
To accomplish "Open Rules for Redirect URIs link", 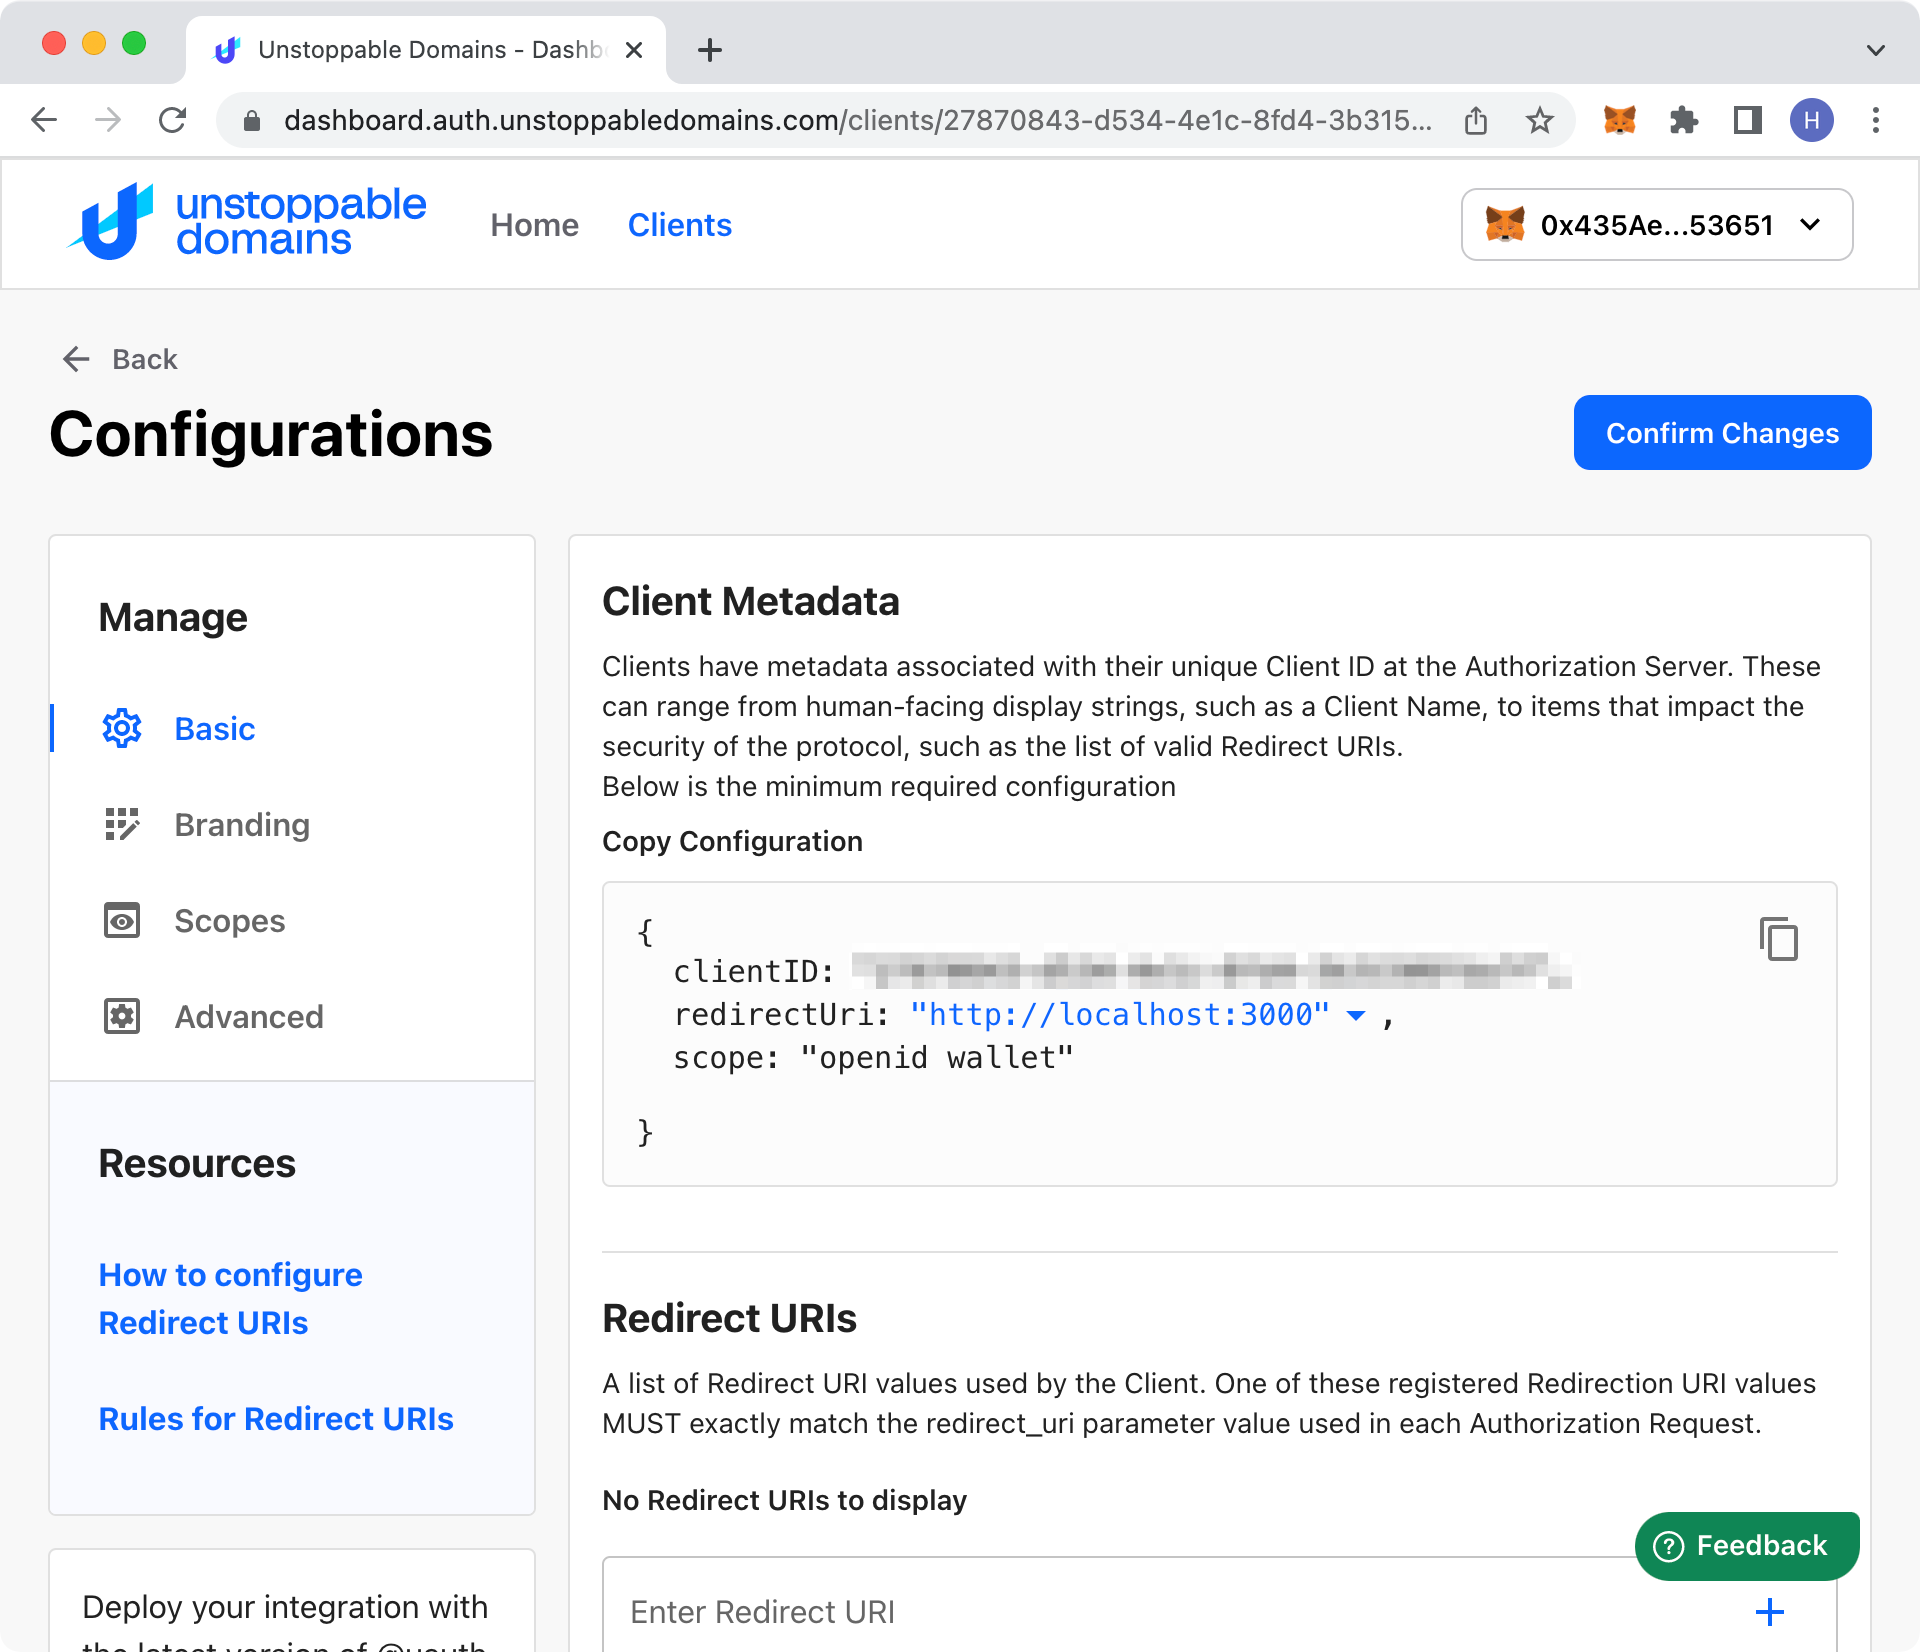I will (276, 1418).
